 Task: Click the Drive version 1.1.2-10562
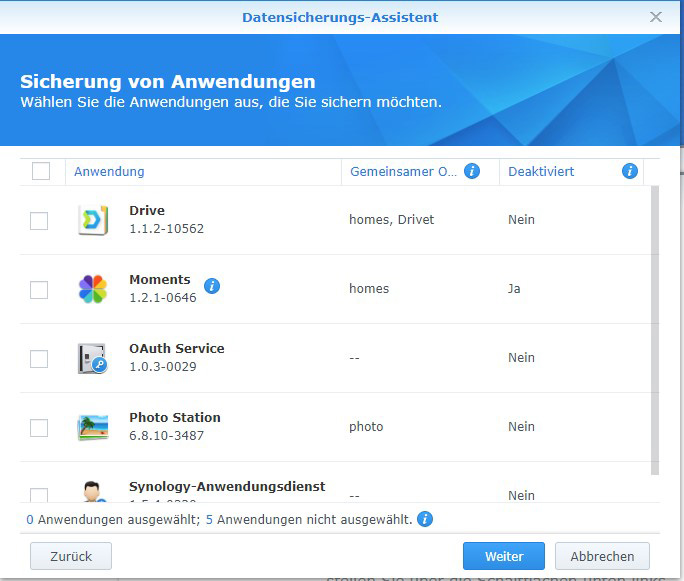point(167,229)
